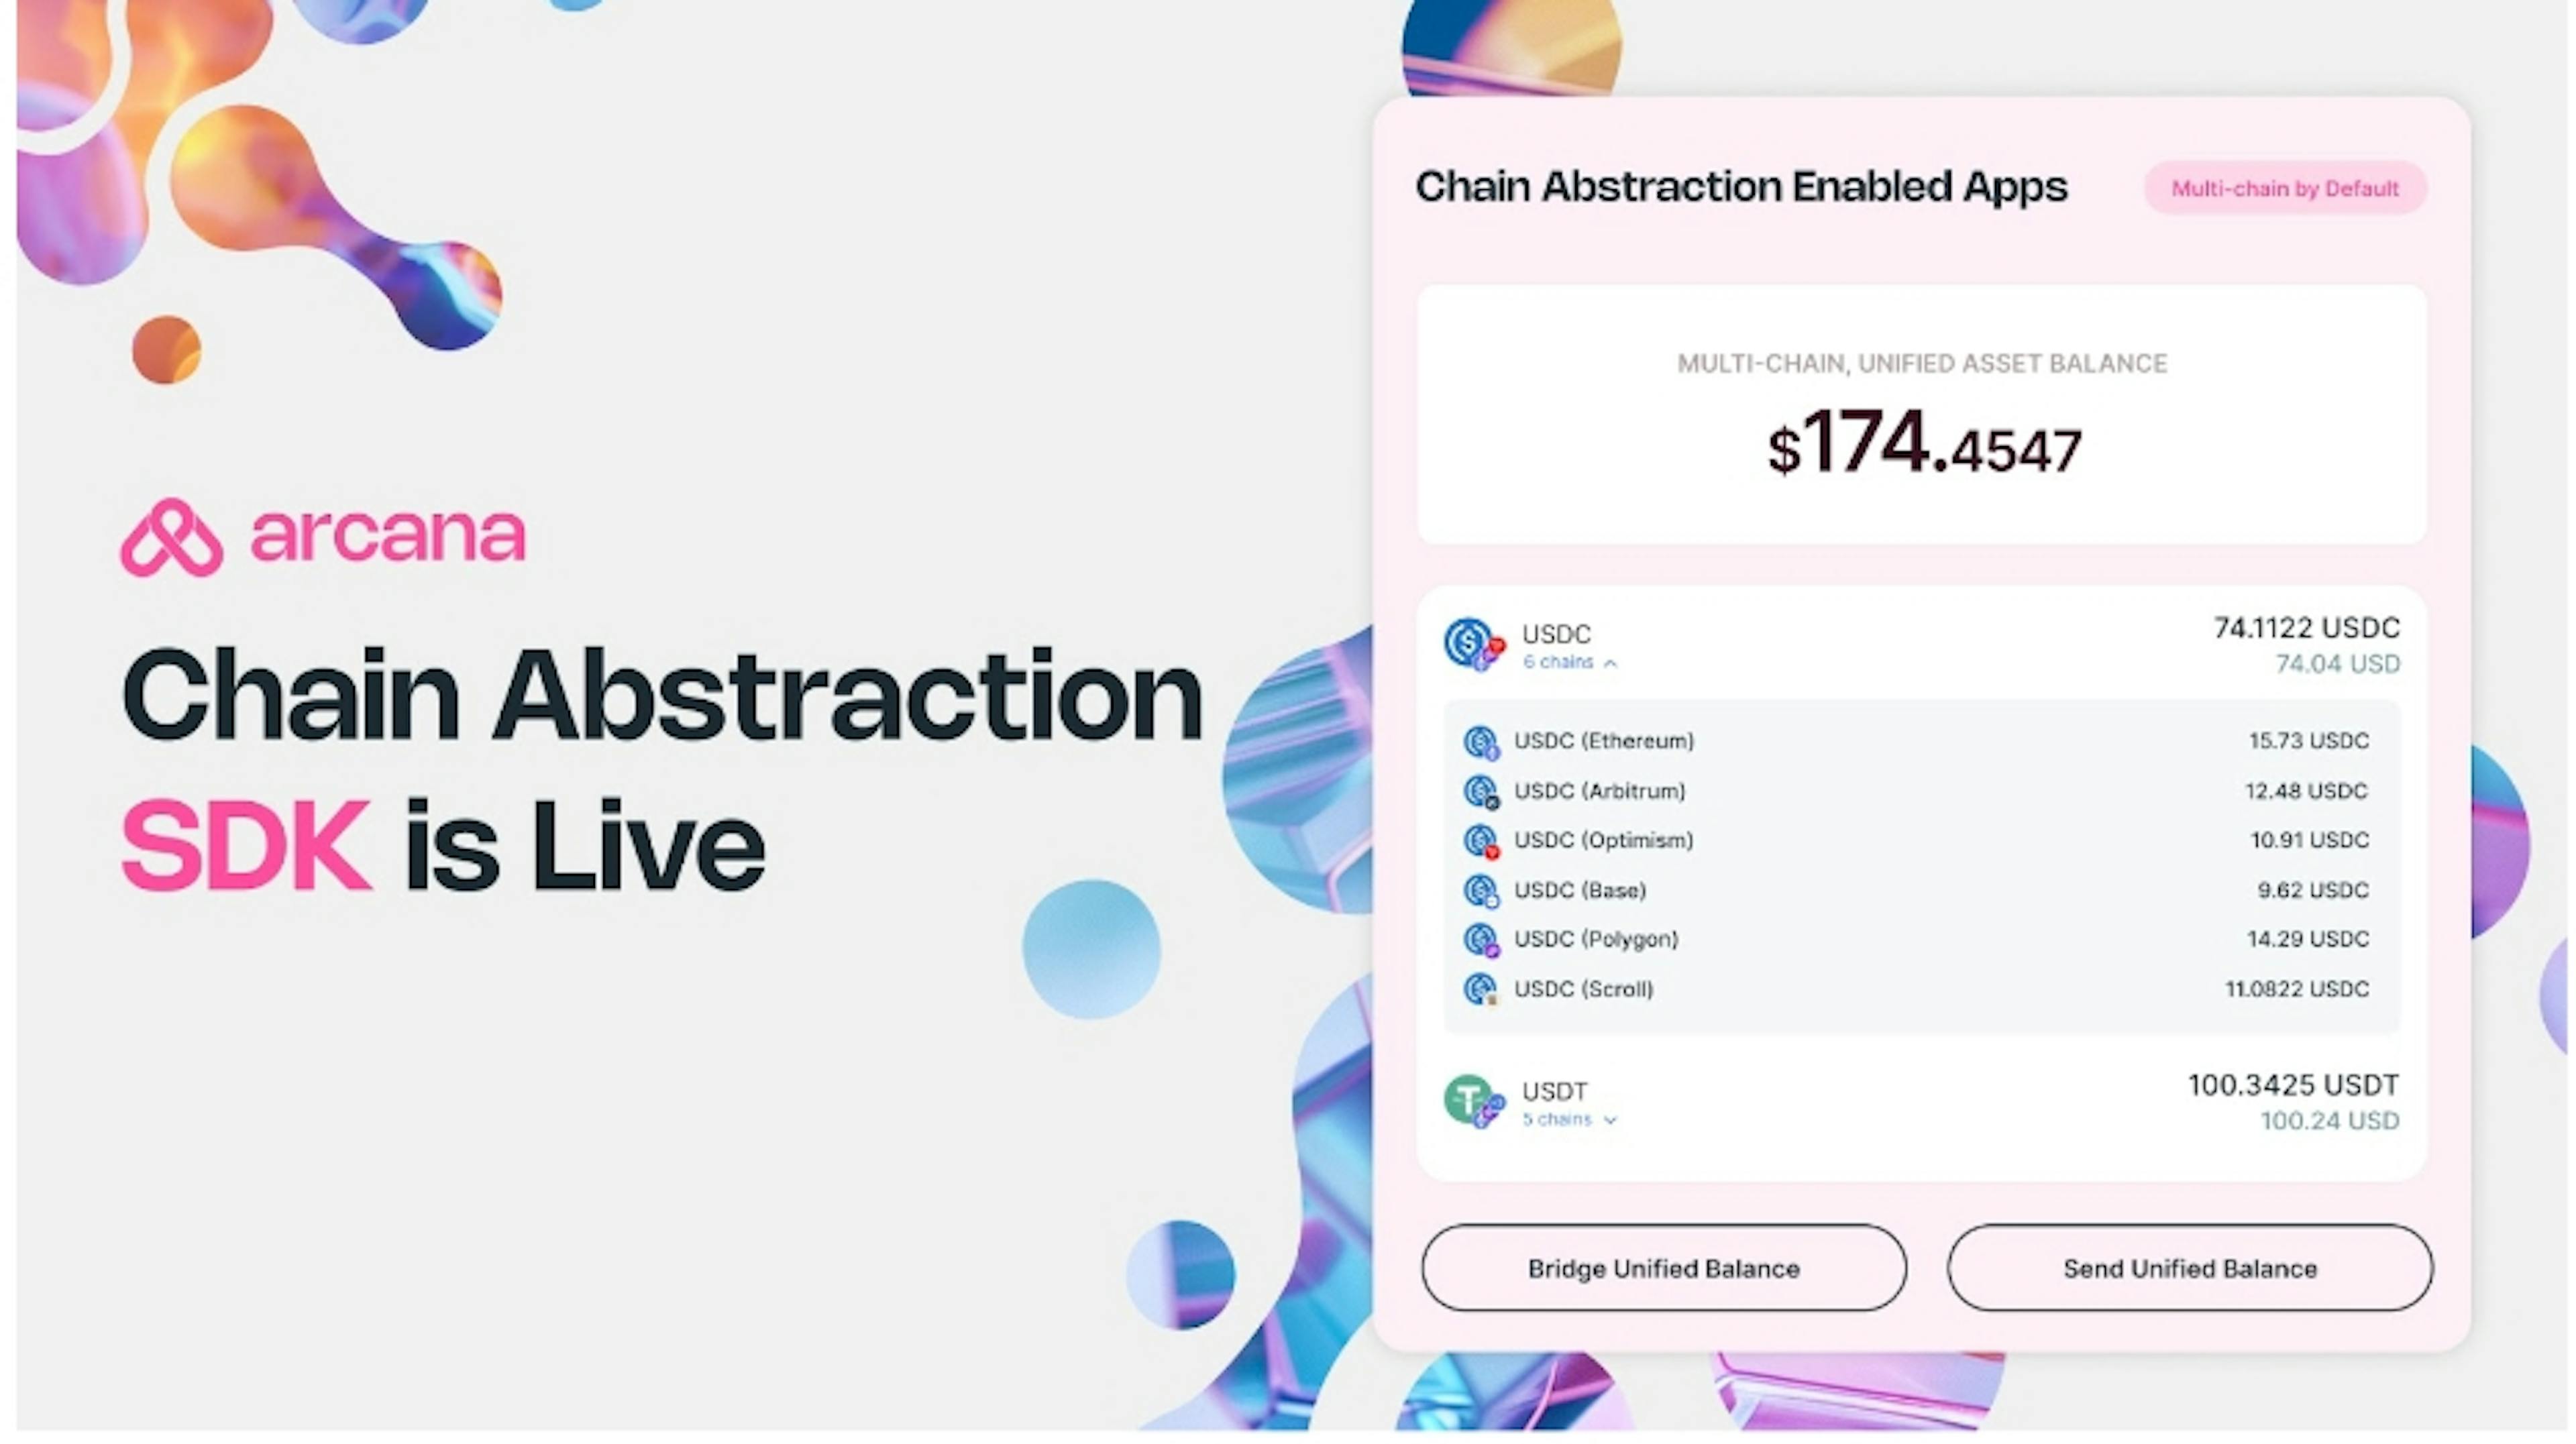The image size is (2576, 1444).
Task: Click the USDC Ethereum chain icon
Action: click(1479, 740)
